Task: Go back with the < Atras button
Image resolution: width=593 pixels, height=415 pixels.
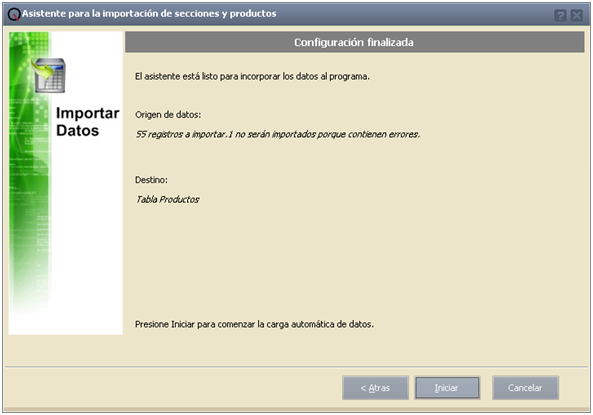Action: pos(375,388)
